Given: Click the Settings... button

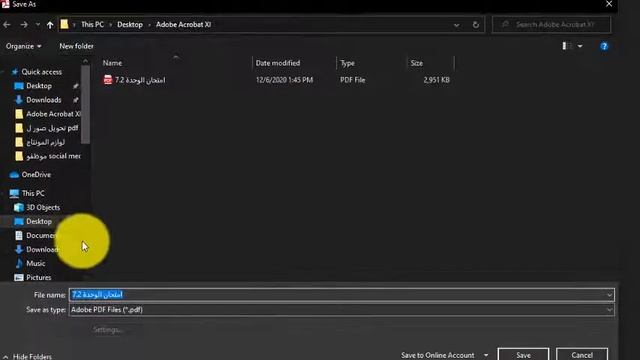Looking at the screenshot, I should (x=108, y=329).
